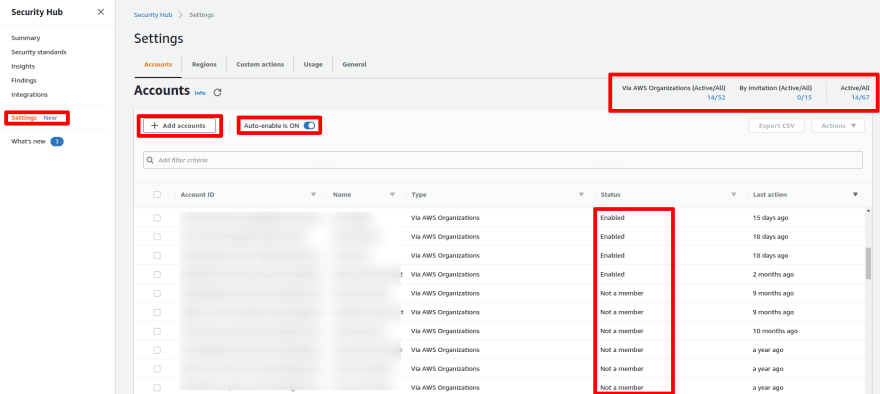
Task: Open What's new in sidebar
Action: click(x=28, y=141)
